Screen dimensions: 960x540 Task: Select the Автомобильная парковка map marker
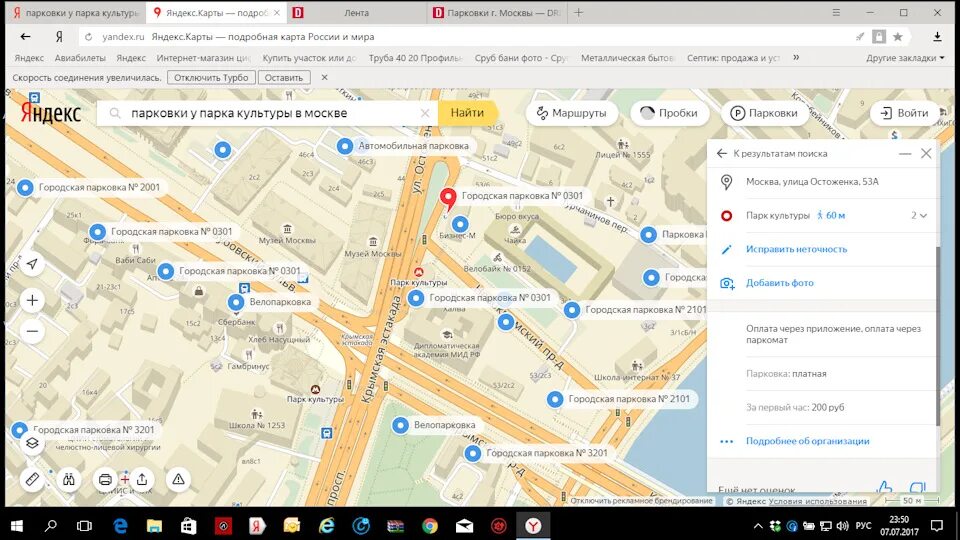tap(345, 146)
